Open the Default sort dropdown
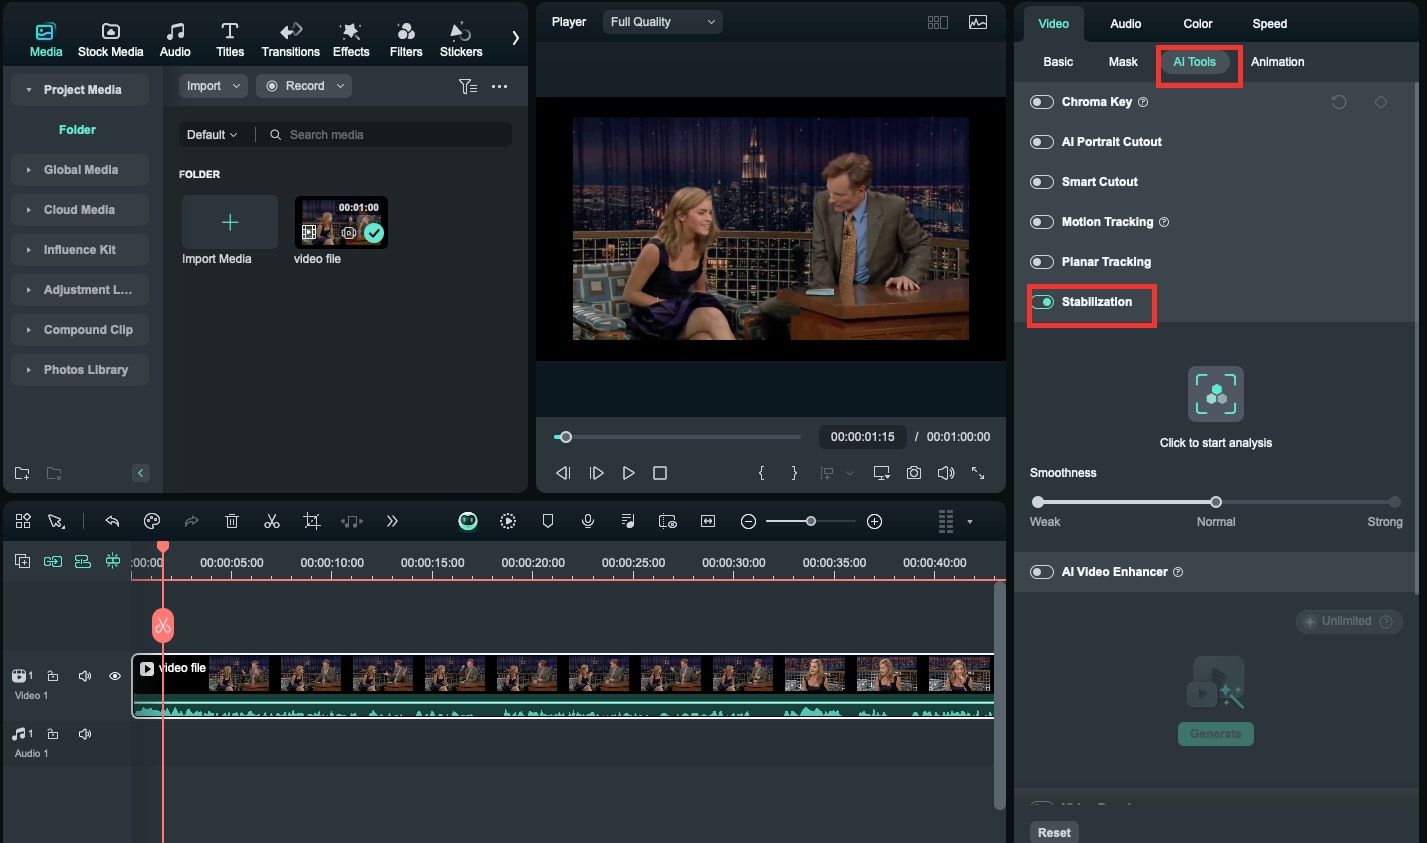This screenshot has width=1427, height=843. [x=212, y=134]
